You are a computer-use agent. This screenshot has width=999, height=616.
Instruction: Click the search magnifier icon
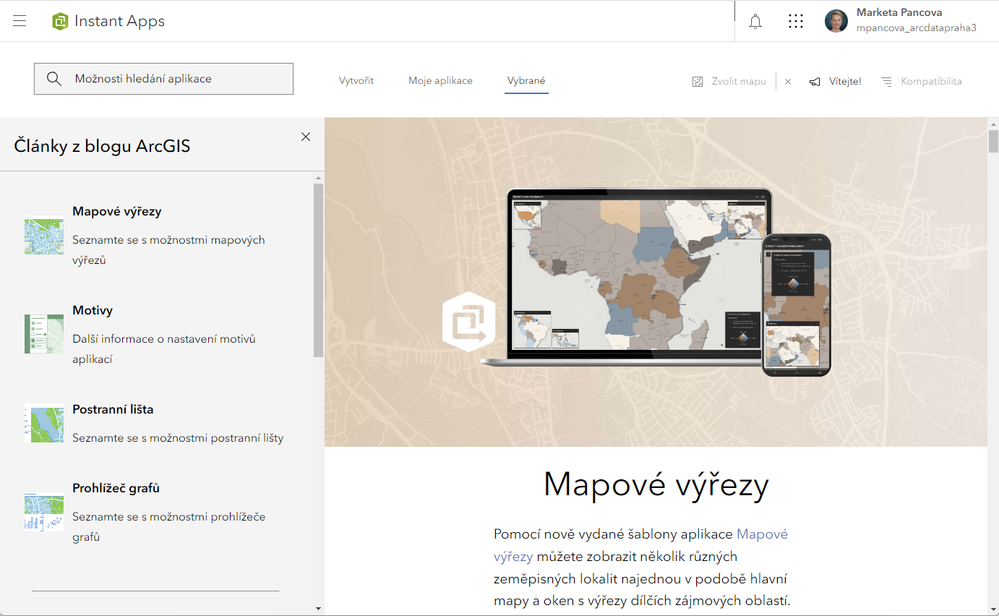tap(54, 79)
